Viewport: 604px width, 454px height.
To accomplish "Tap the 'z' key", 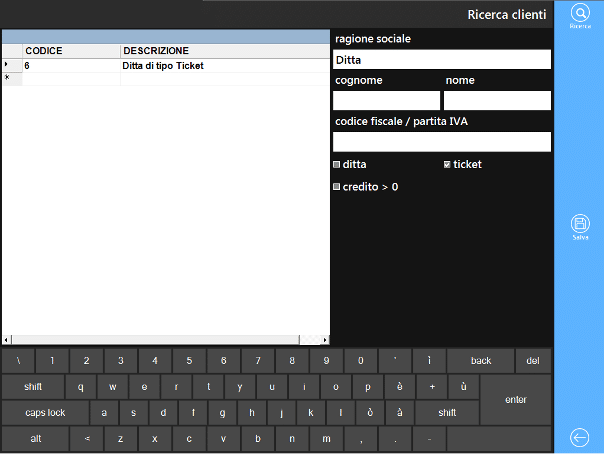I will point(121,439).
